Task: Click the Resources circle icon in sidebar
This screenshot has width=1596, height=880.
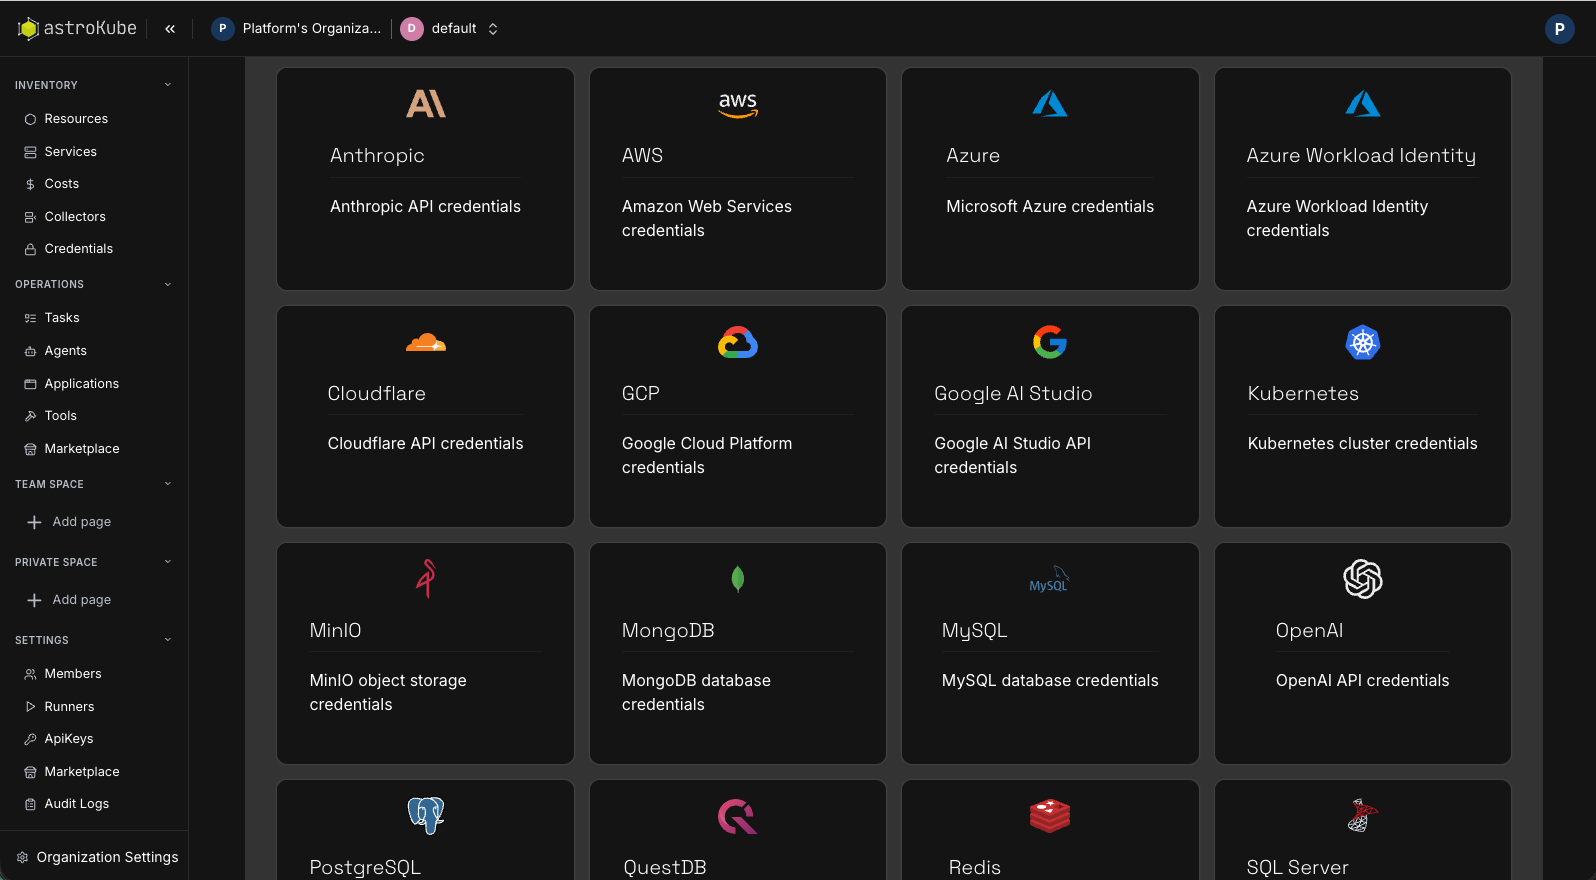Action: click(31, 119)
